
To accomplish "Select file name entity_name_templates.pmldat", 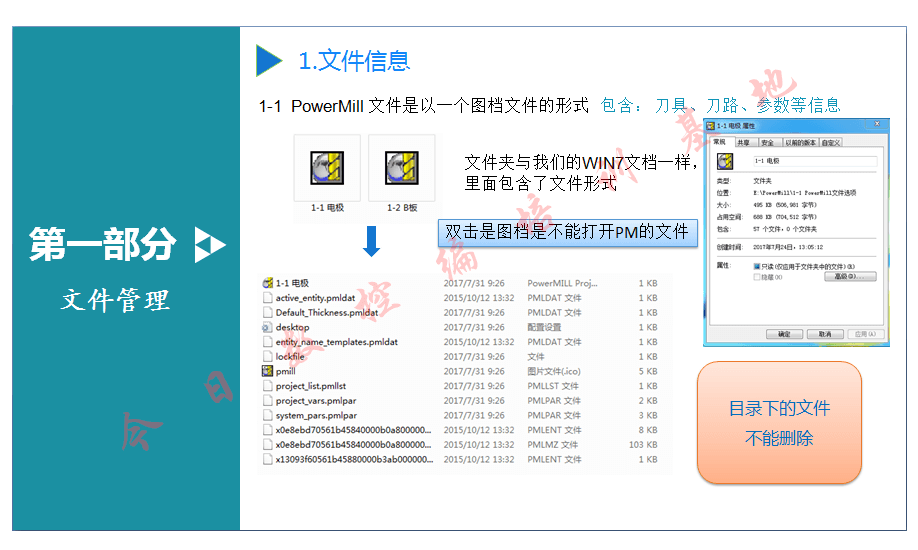I will pos(337,341).
